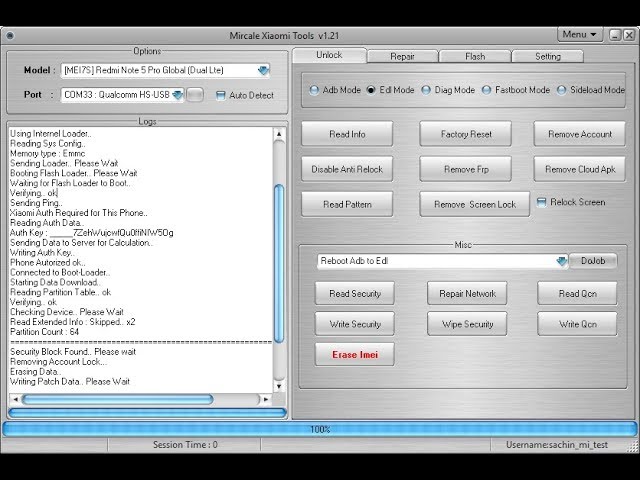640x480 pixels.
Task: Expand the Reboot Adb to Edl dropdown
Action: click(562, 261)
